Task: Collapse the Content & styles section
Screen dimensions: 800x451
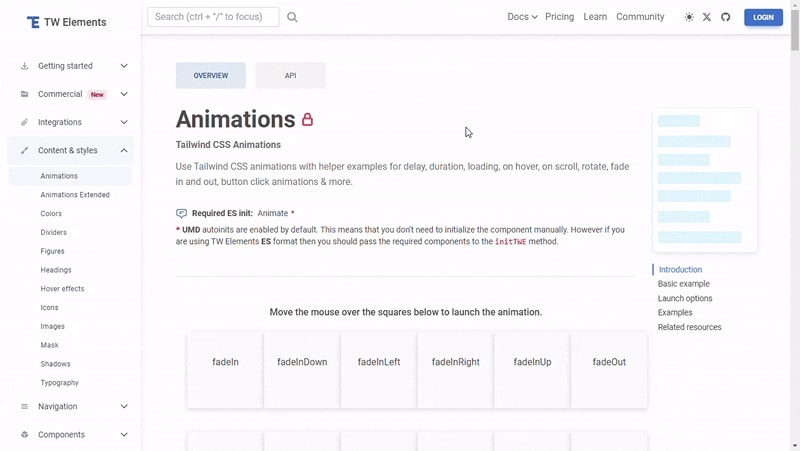Action: [x=124, y=150]
